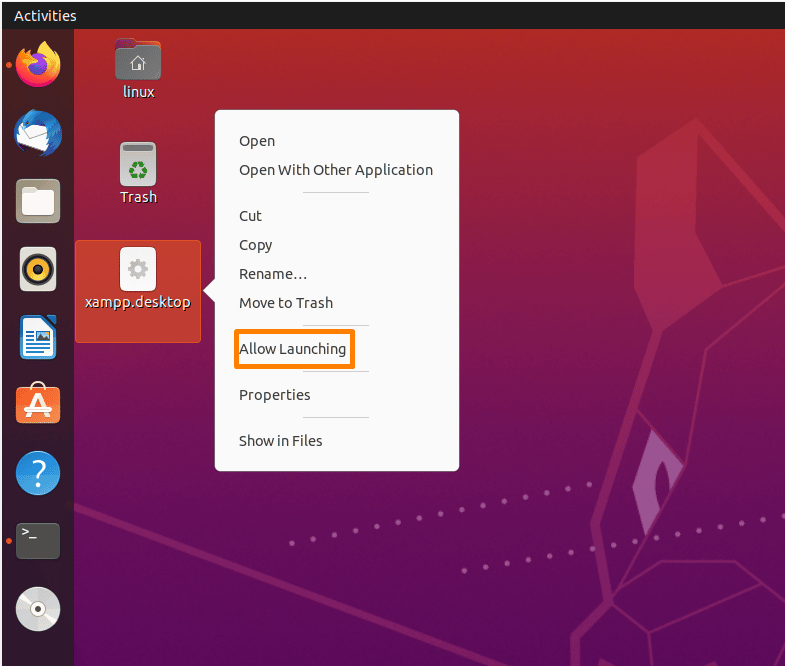Open LibreOffice Writer from the dock
The image size is (785, 666).
[38, 337]
